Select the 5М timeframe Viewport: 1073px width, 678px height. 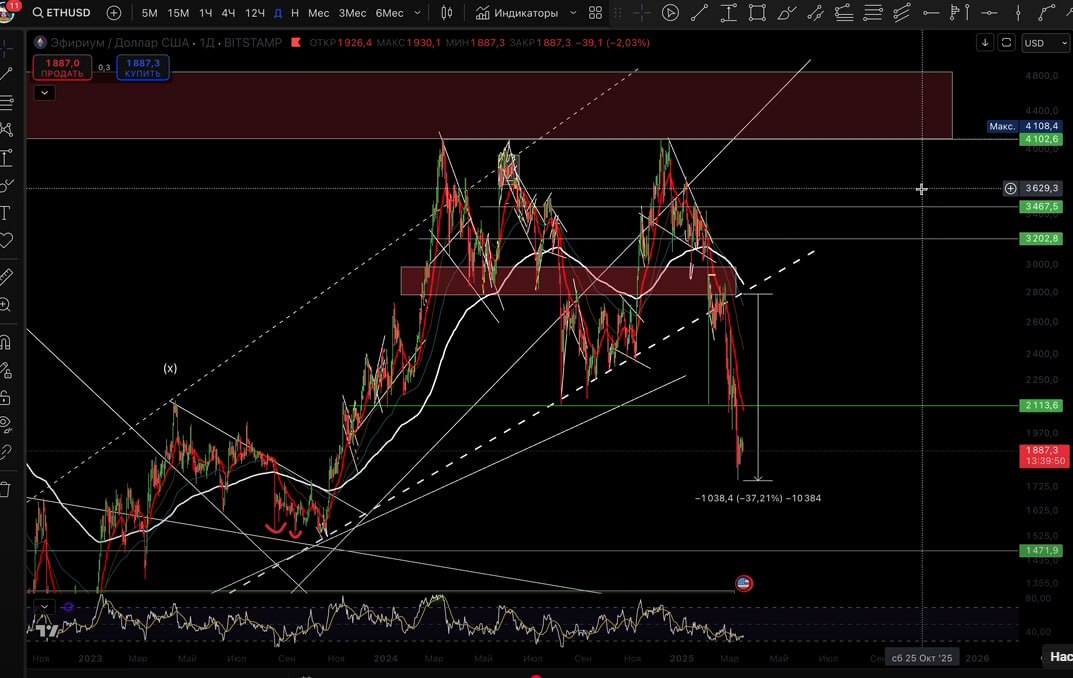pos(149,12)
